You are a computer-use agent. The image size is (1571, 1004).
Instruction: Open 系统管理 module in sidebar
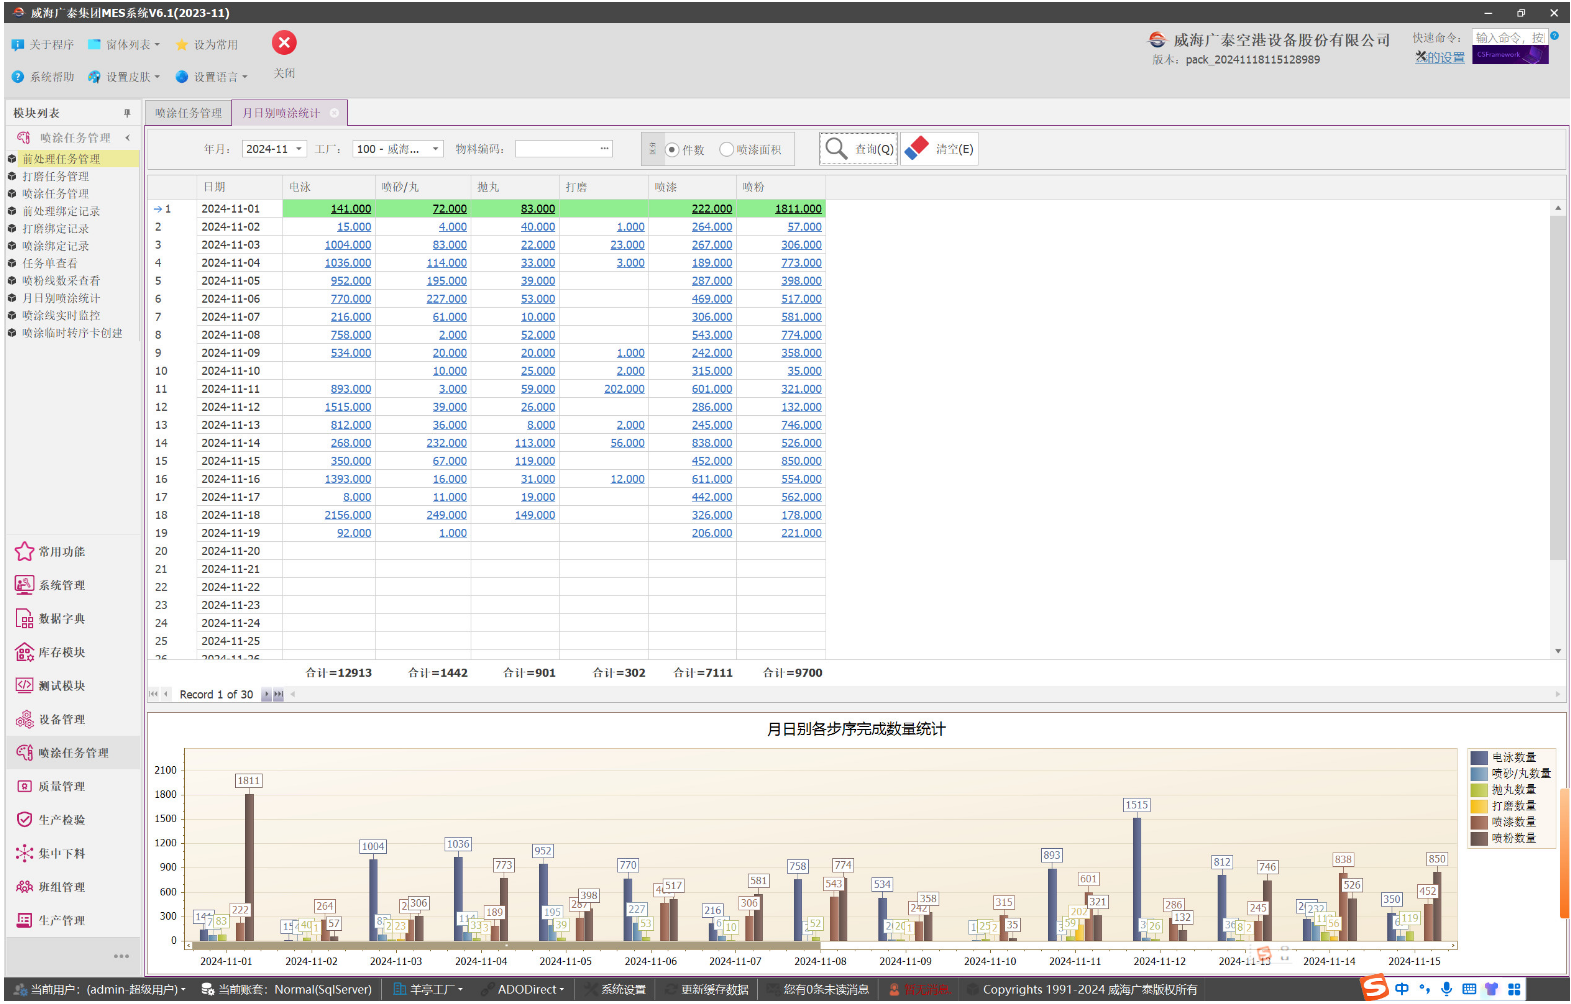[50, 585]
